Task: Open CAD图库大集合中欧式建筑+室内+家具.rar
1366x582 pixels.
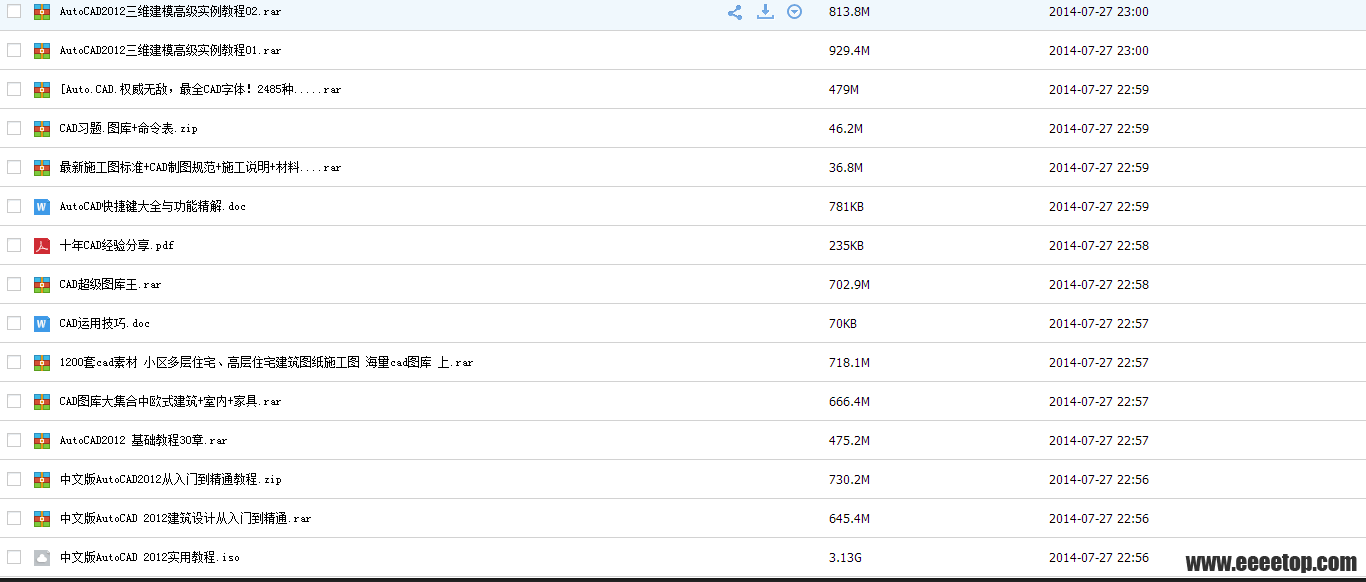Action: pyautogui.click(x=170, y=402)
